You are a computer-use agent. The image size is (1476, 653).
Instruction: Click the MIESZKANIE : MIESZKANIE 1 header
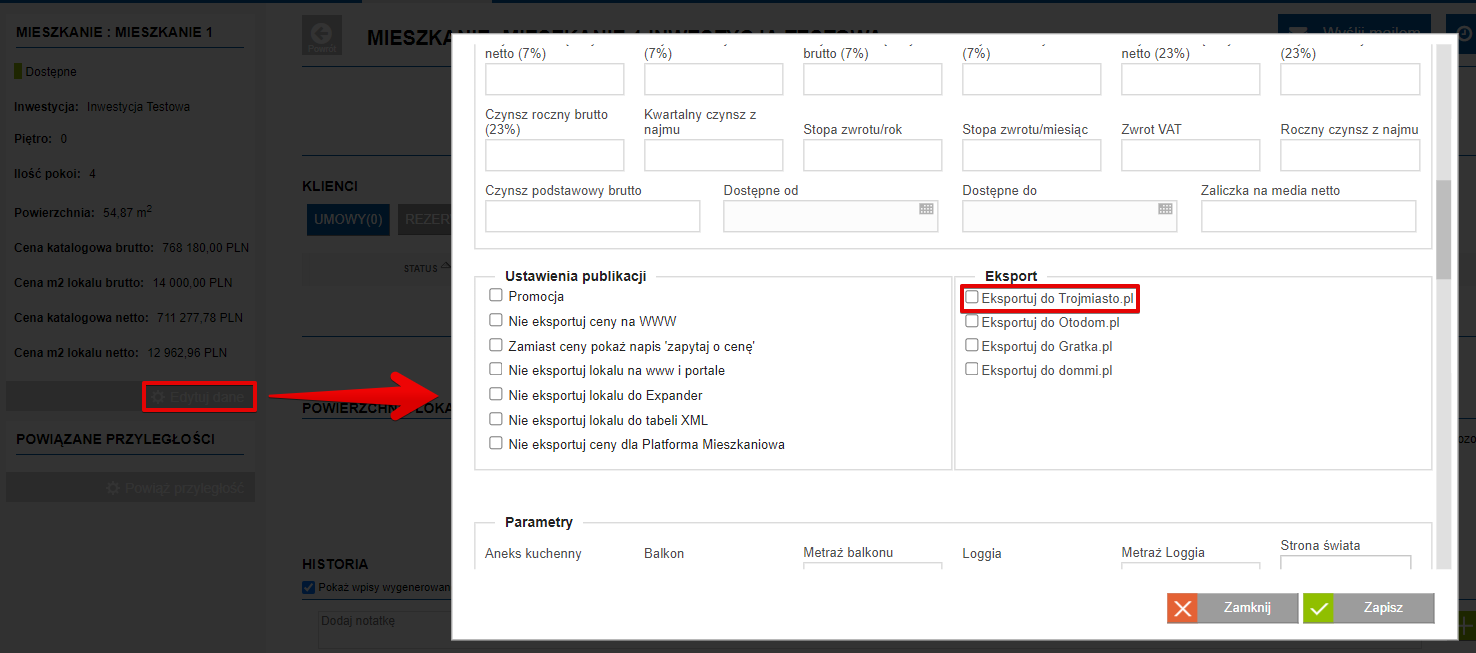click(115, 32)
